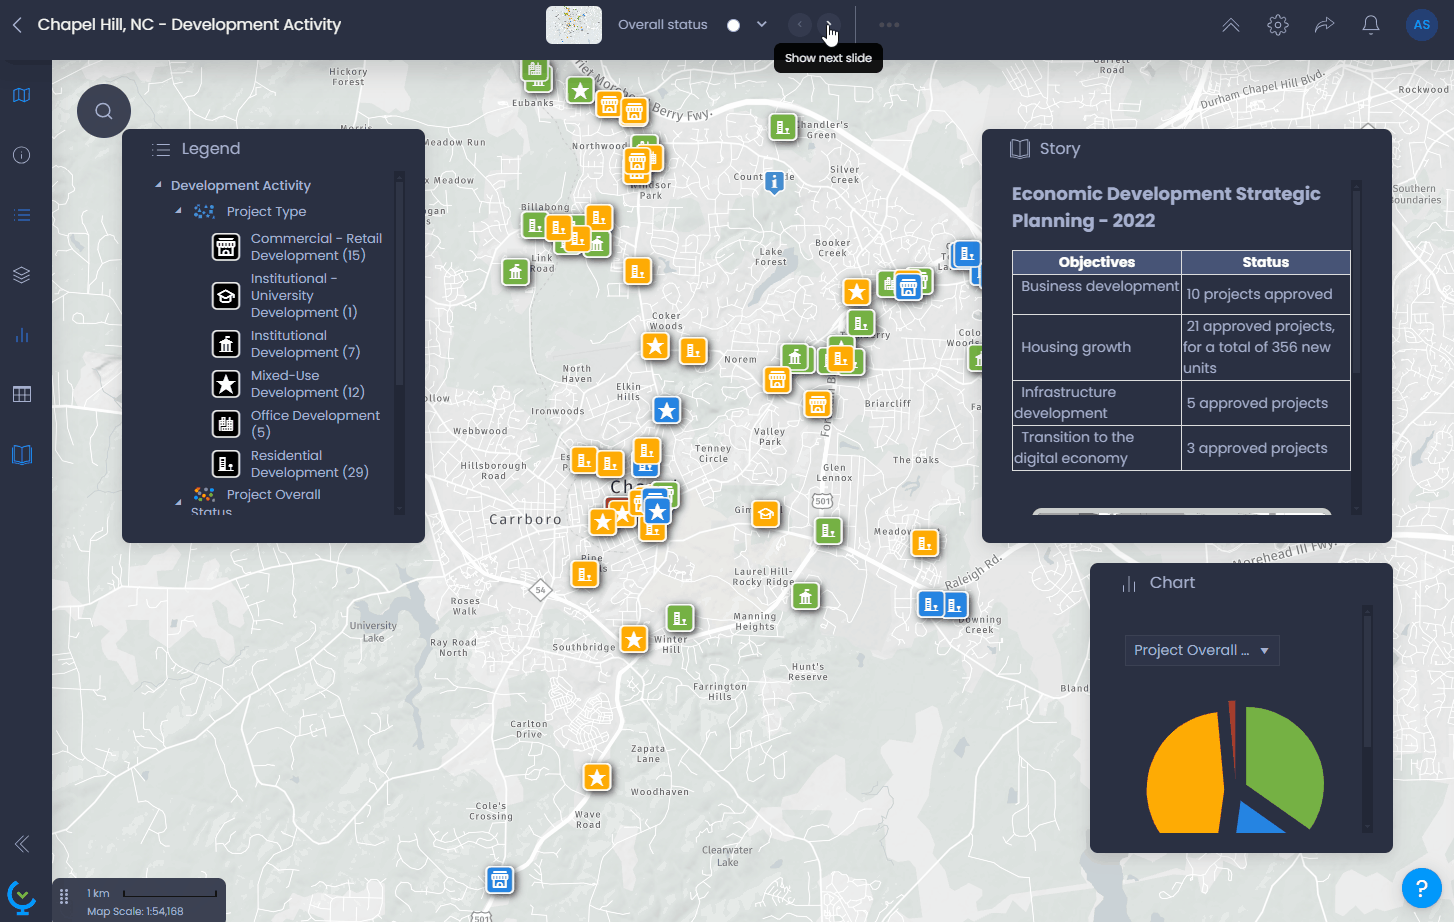Screen dimensions: 1454x922
Task: Click the Residential Development legend icon
Action: (x=226, y=464)
